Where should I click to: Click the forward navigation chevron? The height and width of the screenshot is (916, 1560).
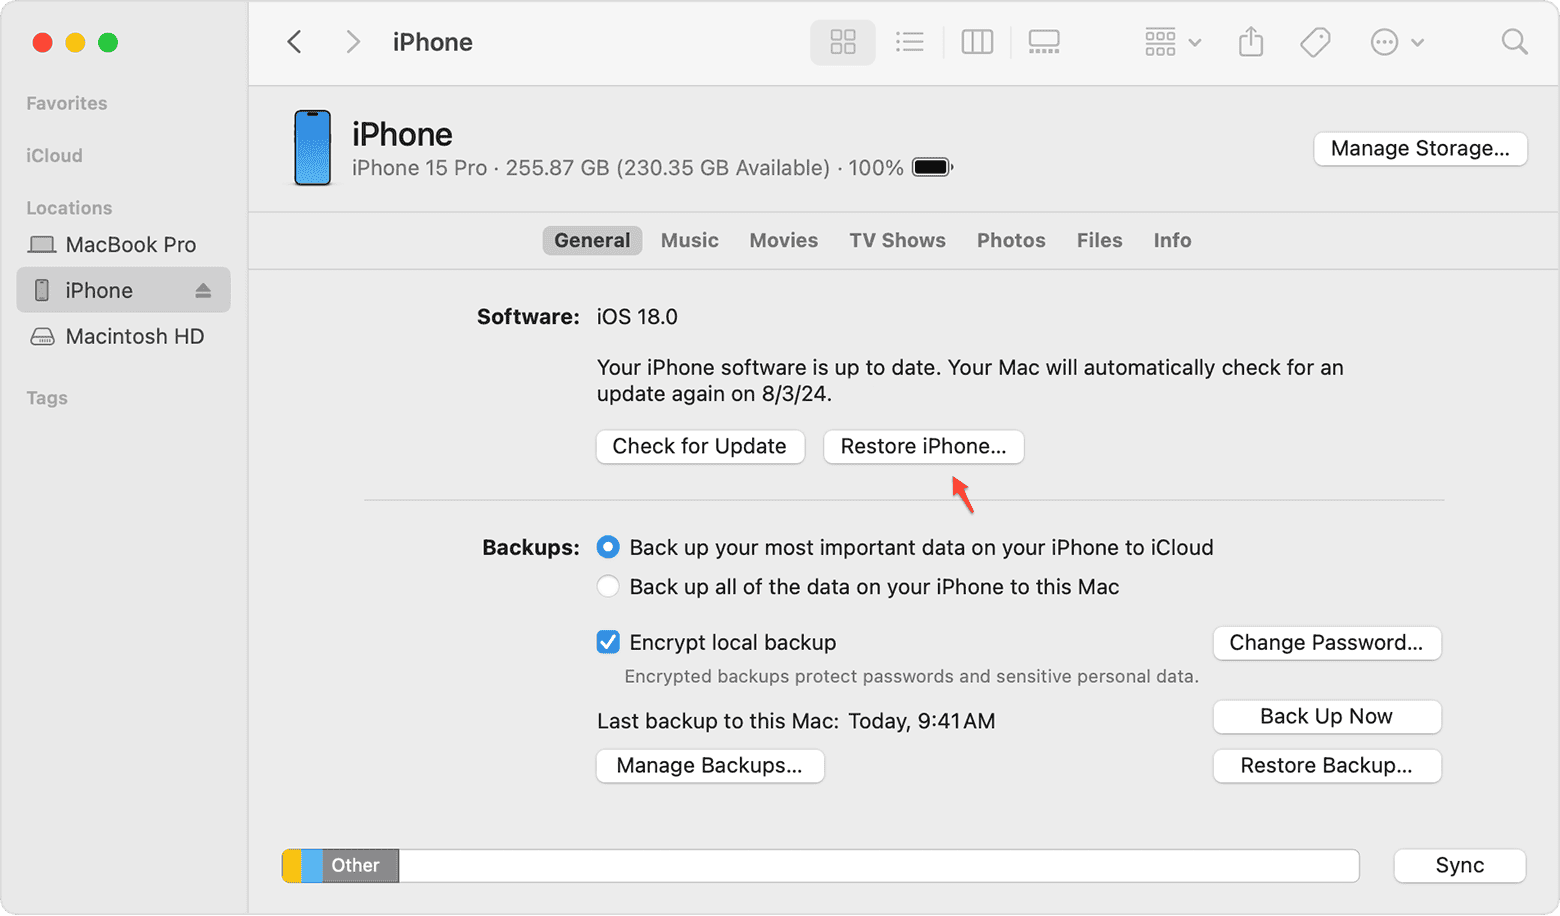(352, 42)
